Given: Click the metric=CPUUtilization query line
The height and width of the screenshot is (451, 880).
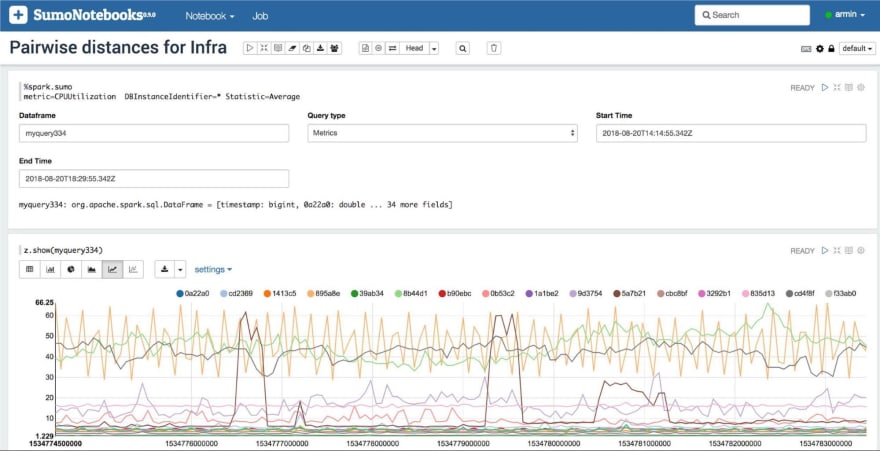Looking at the screenshot, I should pyautogui.click(x=162, y=96).
